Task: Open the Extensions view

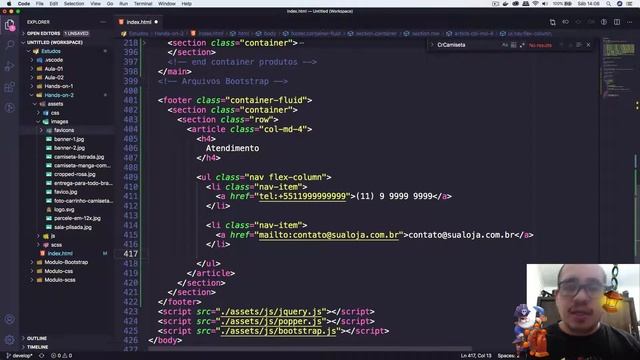Action: [10, 87]
